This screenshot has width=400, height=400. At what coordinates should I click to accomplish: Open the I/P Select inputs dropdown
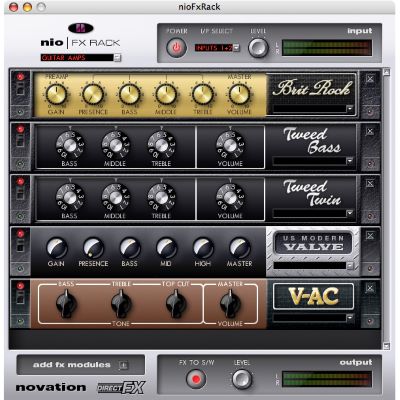pos(217,48)
